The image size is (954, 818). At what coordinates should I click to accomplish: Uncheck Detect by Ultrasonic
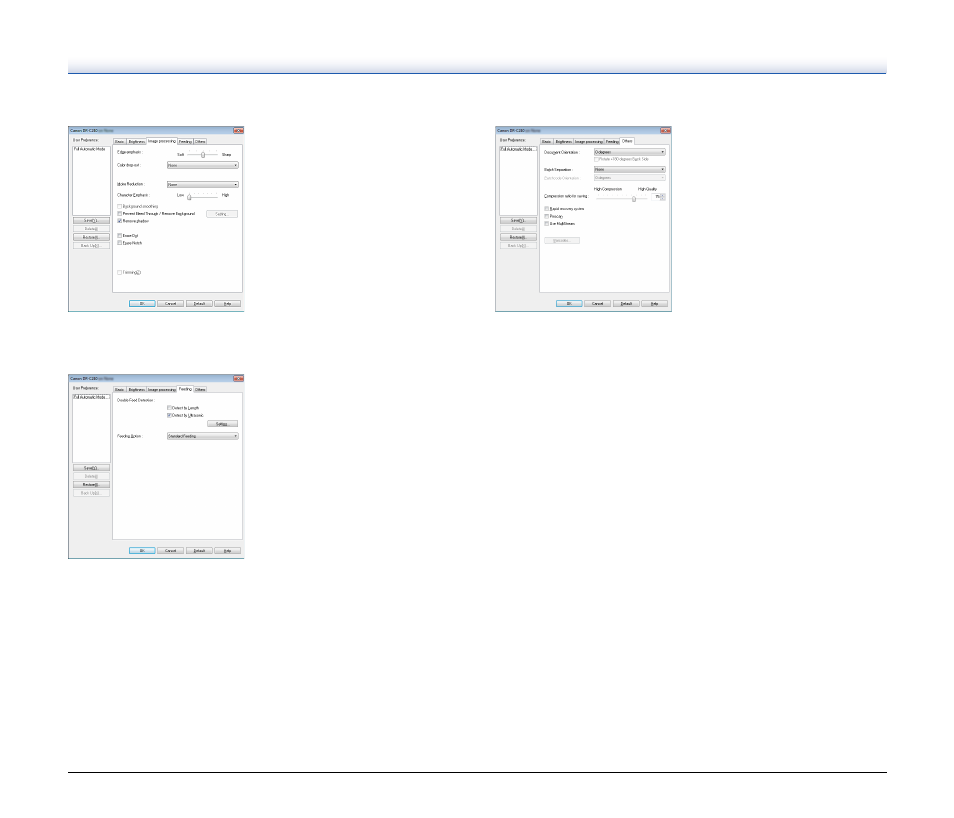pos(170,415)
